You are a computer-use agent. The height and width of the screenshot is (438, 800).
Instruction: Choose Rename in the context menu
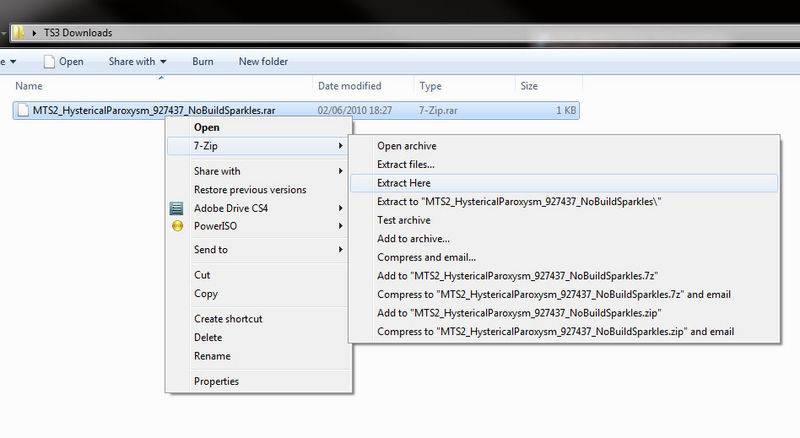[x=212, y=356]
